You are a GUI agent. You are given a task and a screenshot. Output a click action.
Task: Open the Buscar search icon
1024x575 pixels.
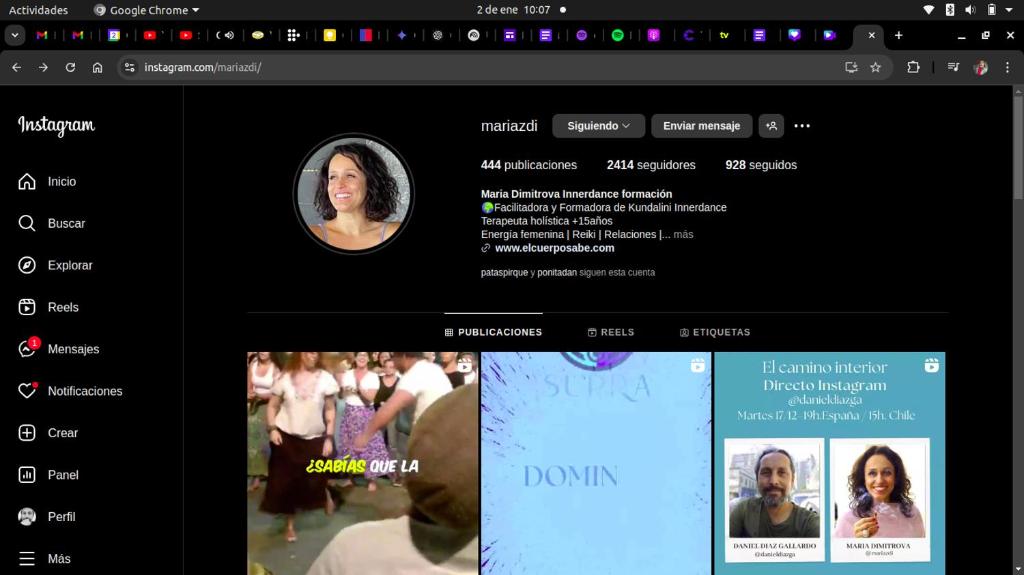click(27, 223)
